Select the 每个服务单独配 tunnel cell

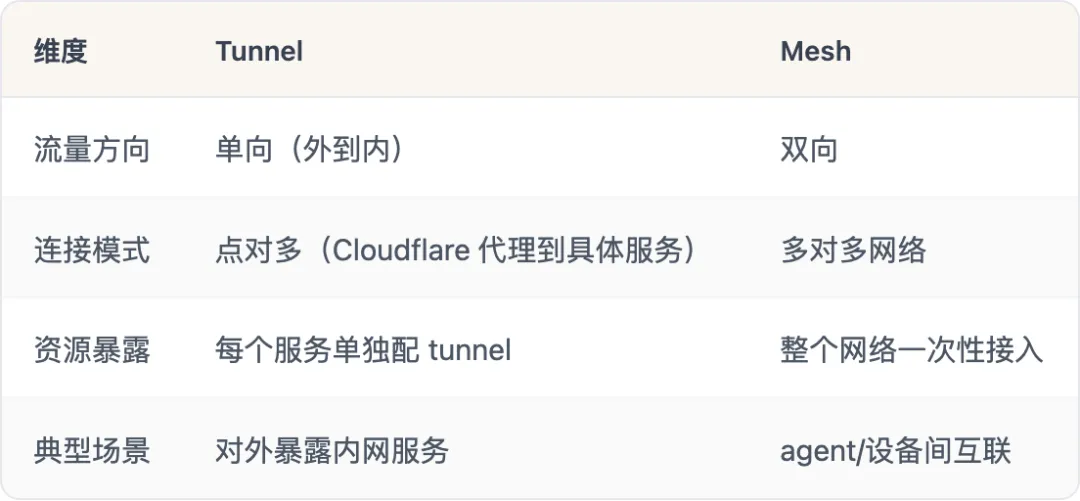pos(363,350)
